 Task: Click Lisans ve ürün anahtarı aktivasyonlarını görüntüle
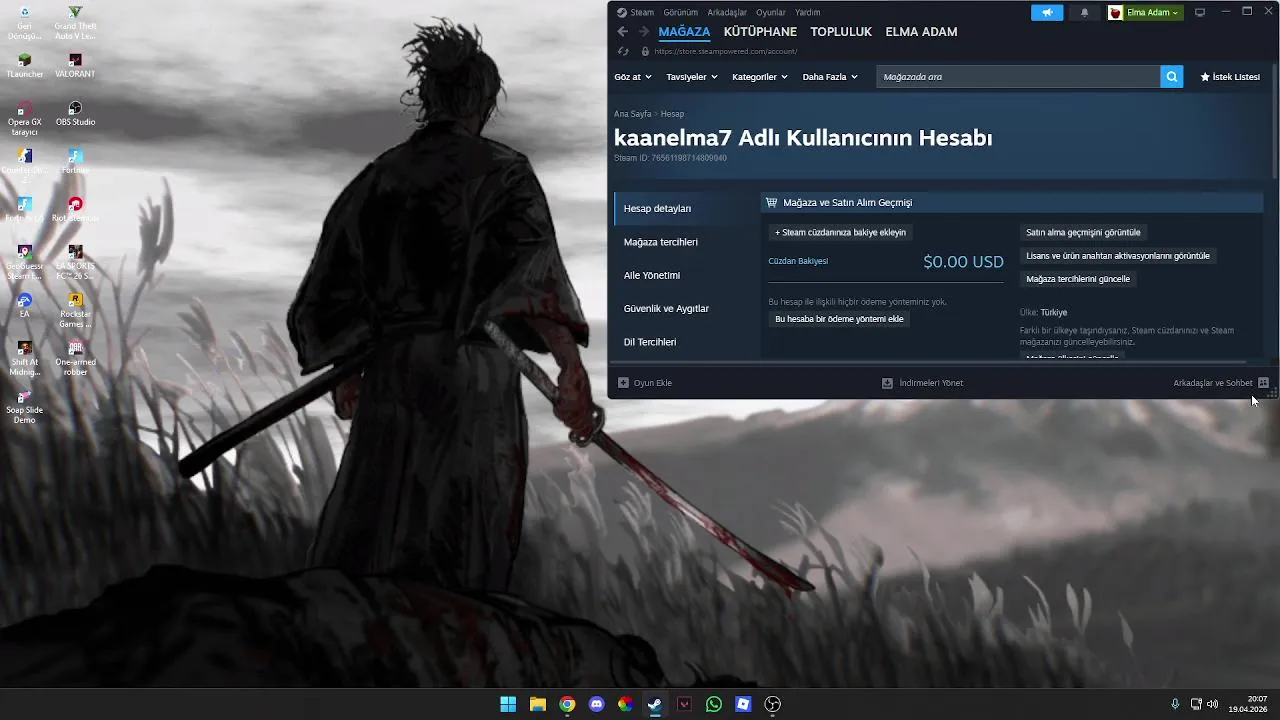(x=1118, y=255)
